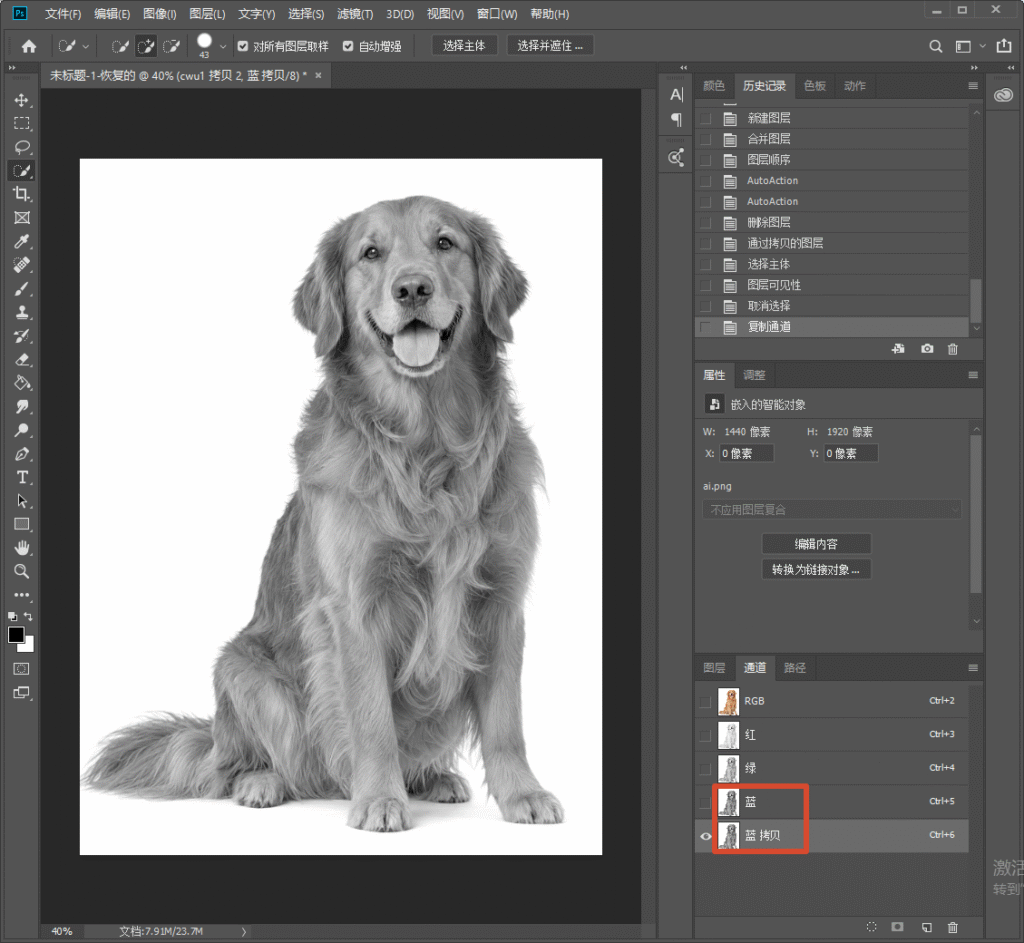1024x943 pixels.
Task: Show the 绿 channel visibility box
Action: (x=705, y=769)
